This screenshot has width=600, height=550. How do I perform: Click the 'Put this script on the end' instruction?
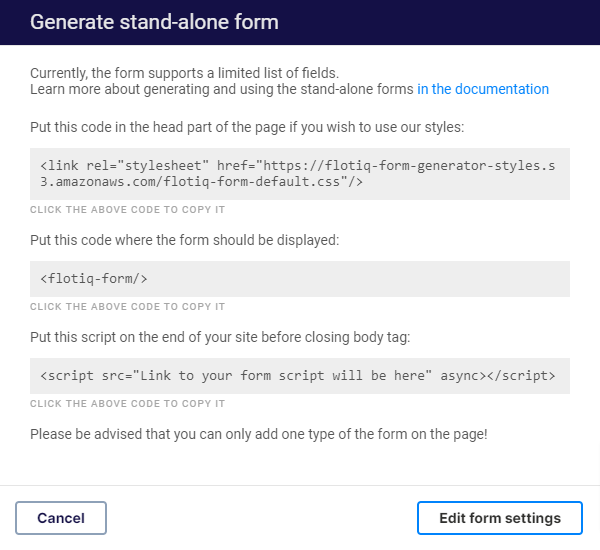tap(220, 337)
